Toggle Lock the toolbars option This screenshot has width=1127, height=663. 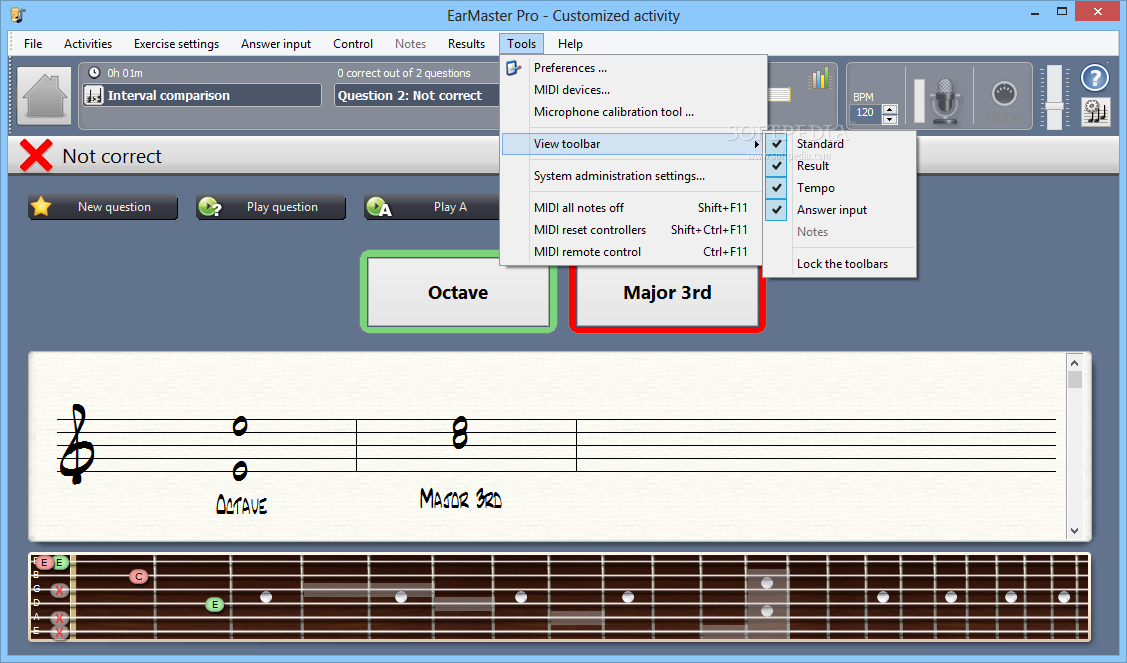click(x=842, y=264)
